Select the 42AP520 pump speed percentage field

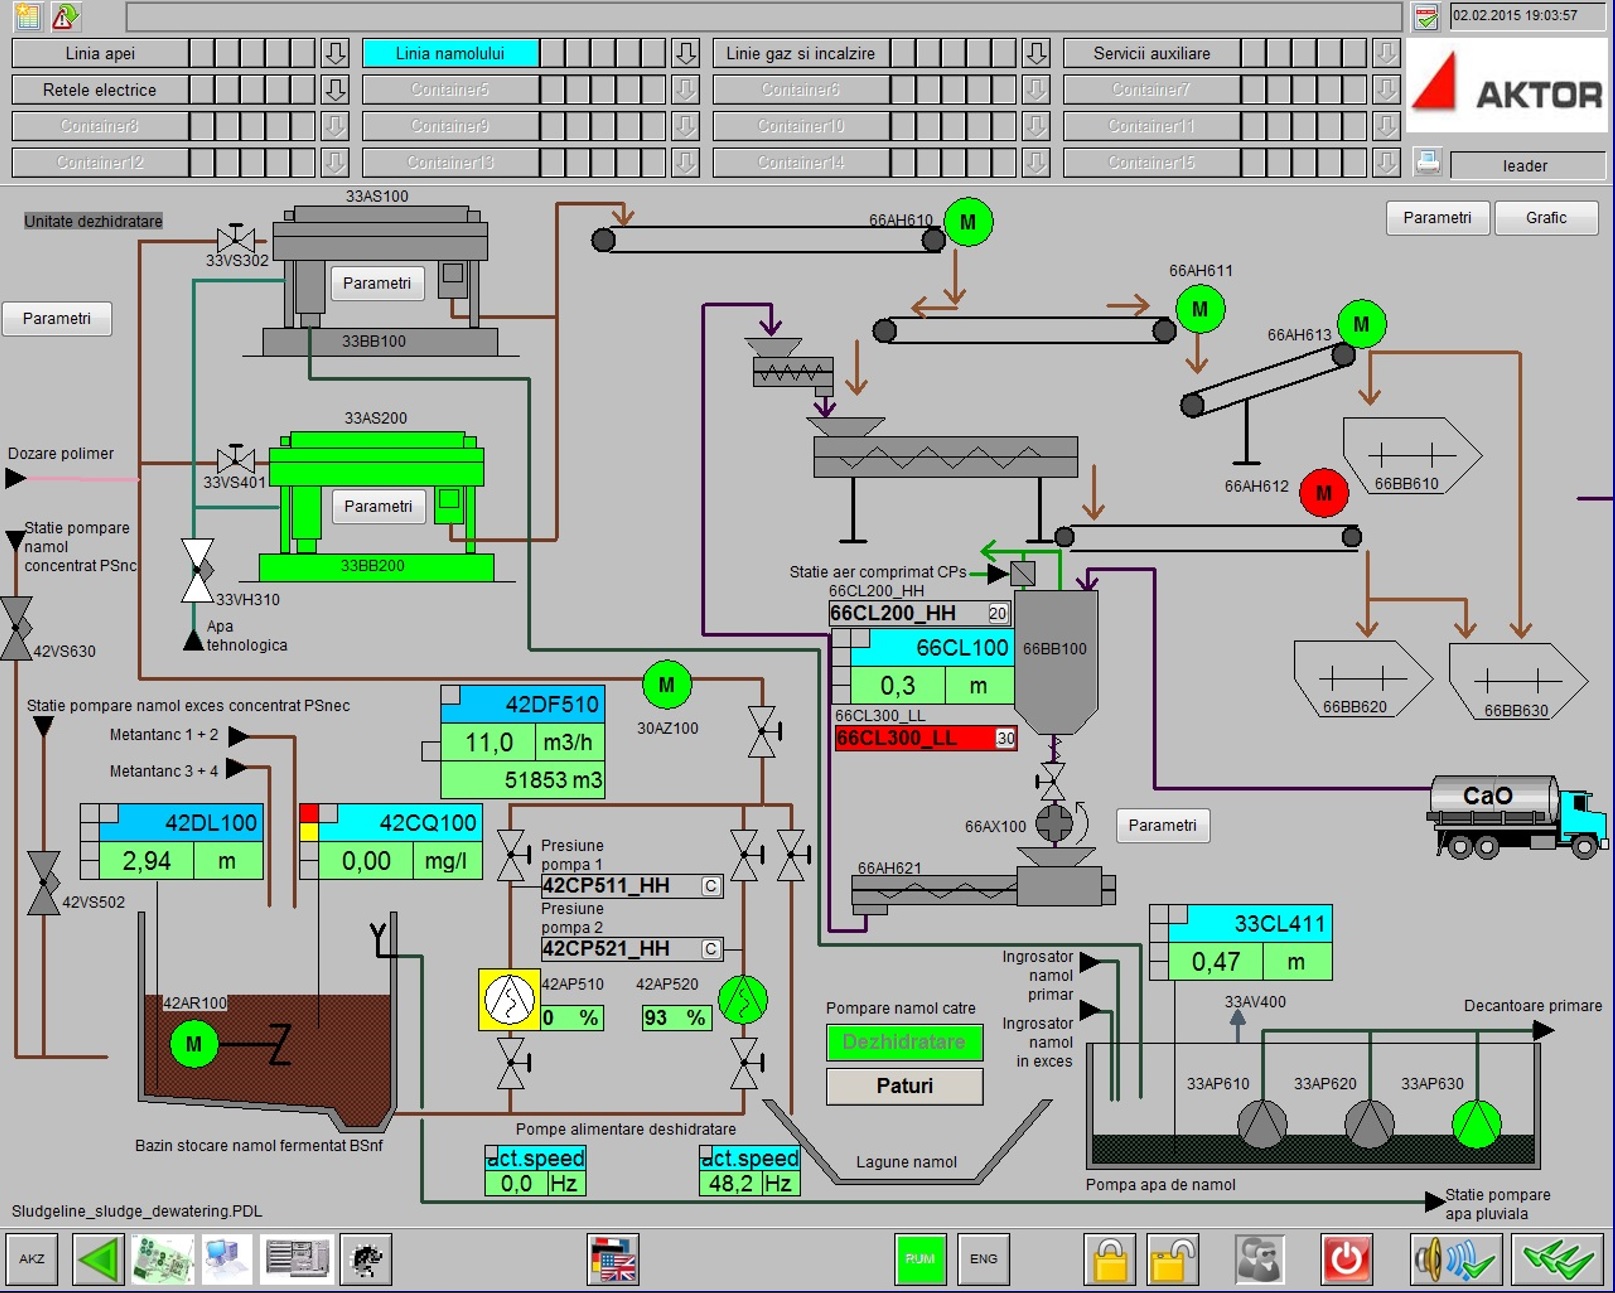675,1018
